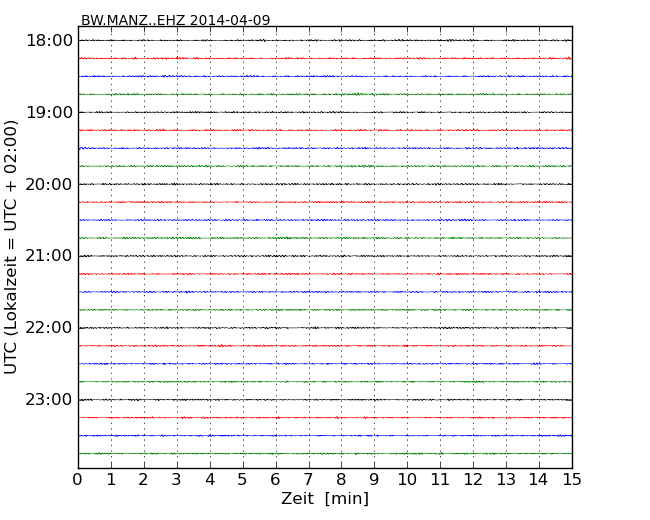Image resolution: width=650 pixels, height=520 pixels.
Task: Click the 22:00 time label
Action: click(49, 328)
